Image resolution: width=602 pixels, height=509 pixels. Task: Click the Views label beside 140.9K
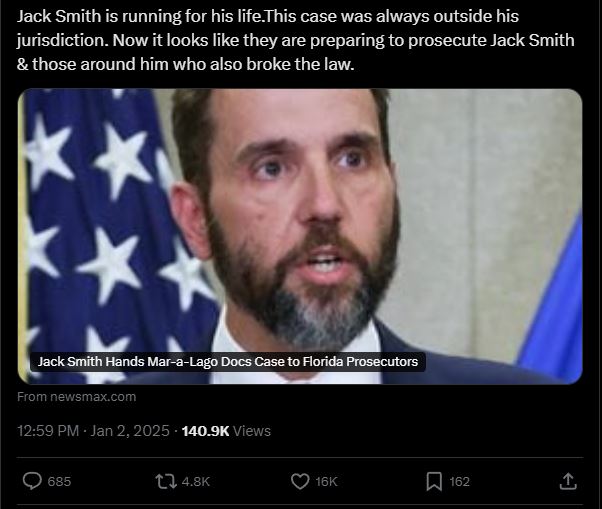pos(252,431)
